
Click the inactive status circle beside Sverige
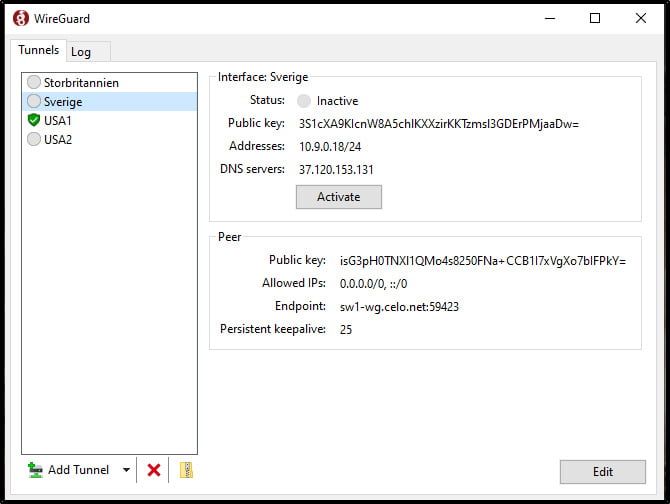[34, 101]
